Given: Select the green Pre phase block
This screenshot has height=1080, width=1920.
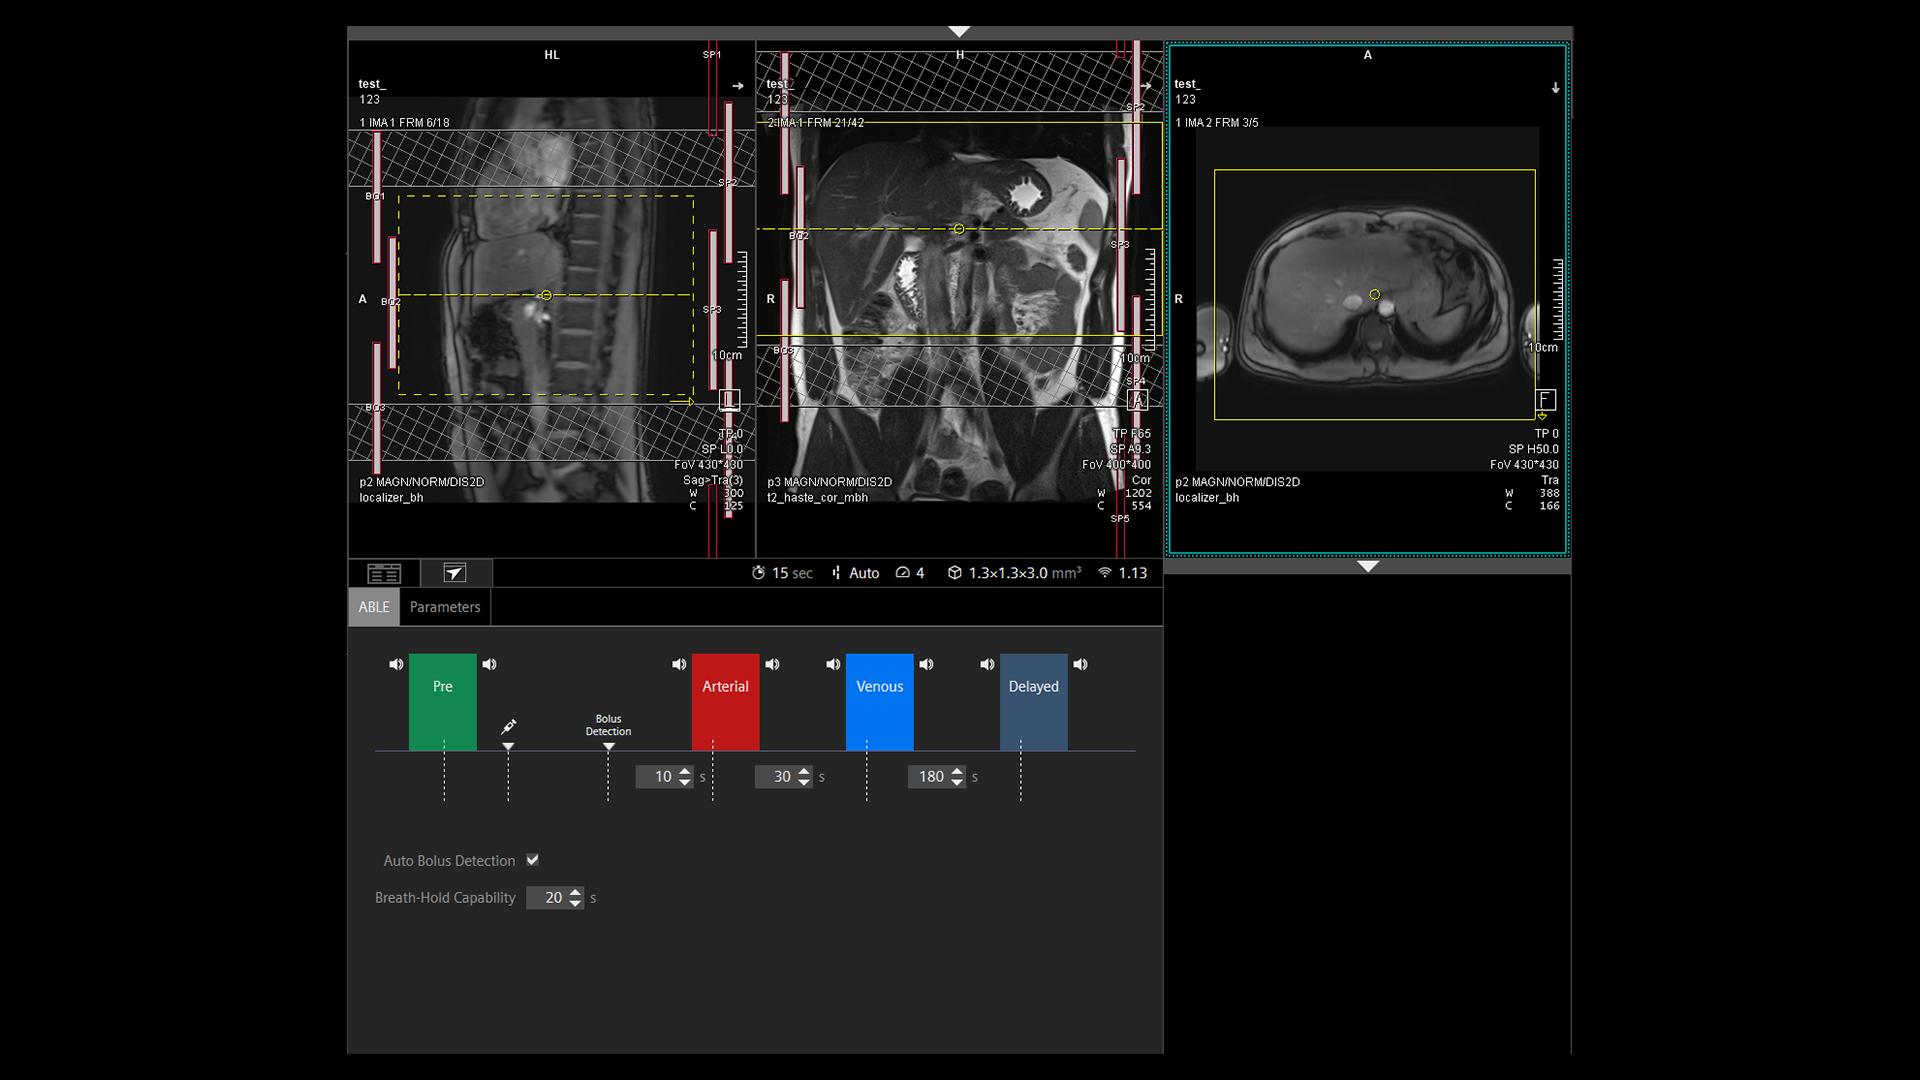Looking at the screenshot, I should click(442, 700).
